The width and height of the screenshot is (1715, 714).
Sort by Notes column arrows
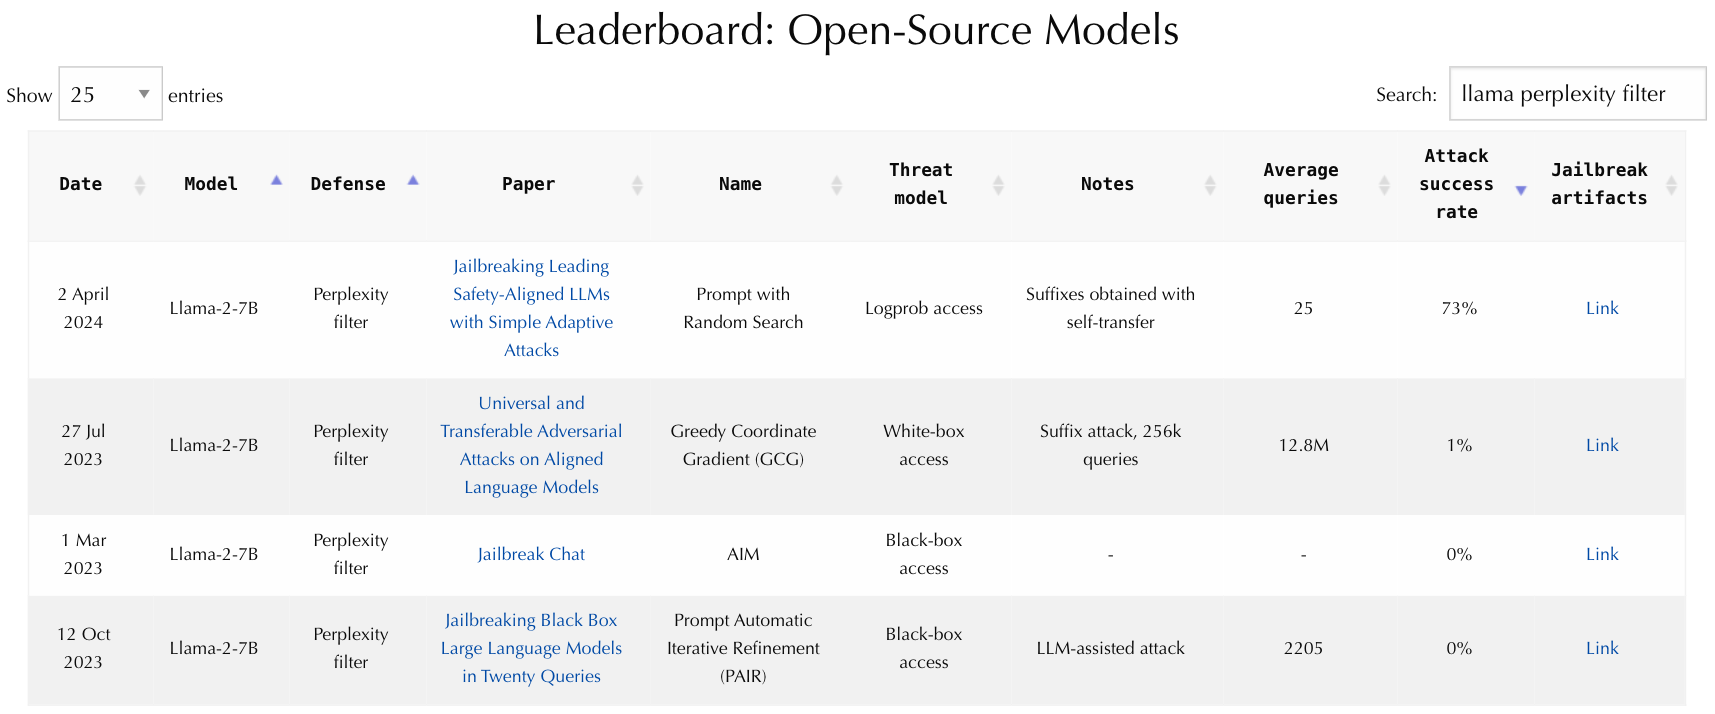pyautogui.click(x=1210, y=184)
